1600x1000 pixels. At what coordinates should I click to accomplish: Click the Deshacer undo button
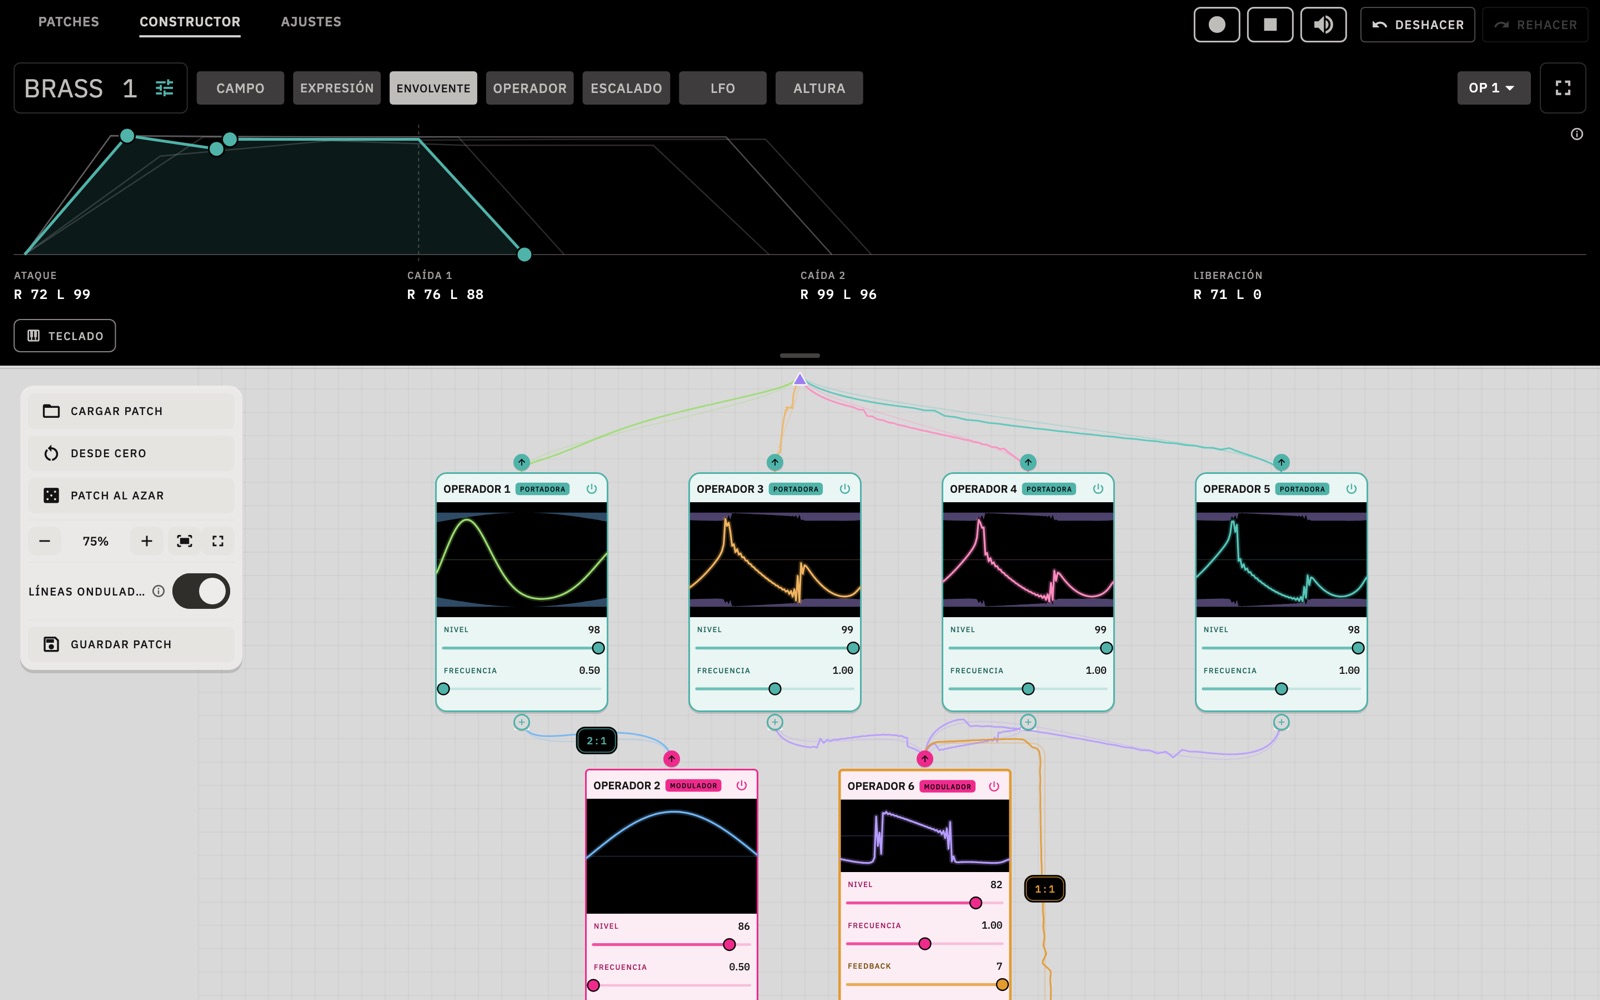[x=1417, y=25]
